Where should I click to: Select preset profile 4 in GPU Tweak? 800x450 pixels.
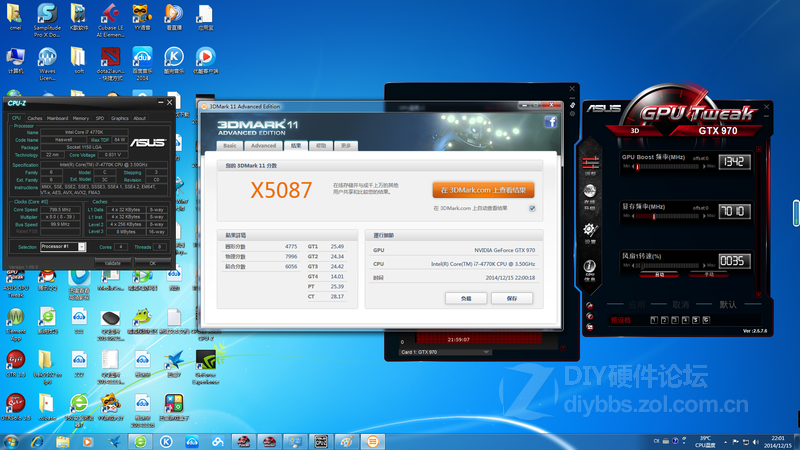tap(685, 320)
